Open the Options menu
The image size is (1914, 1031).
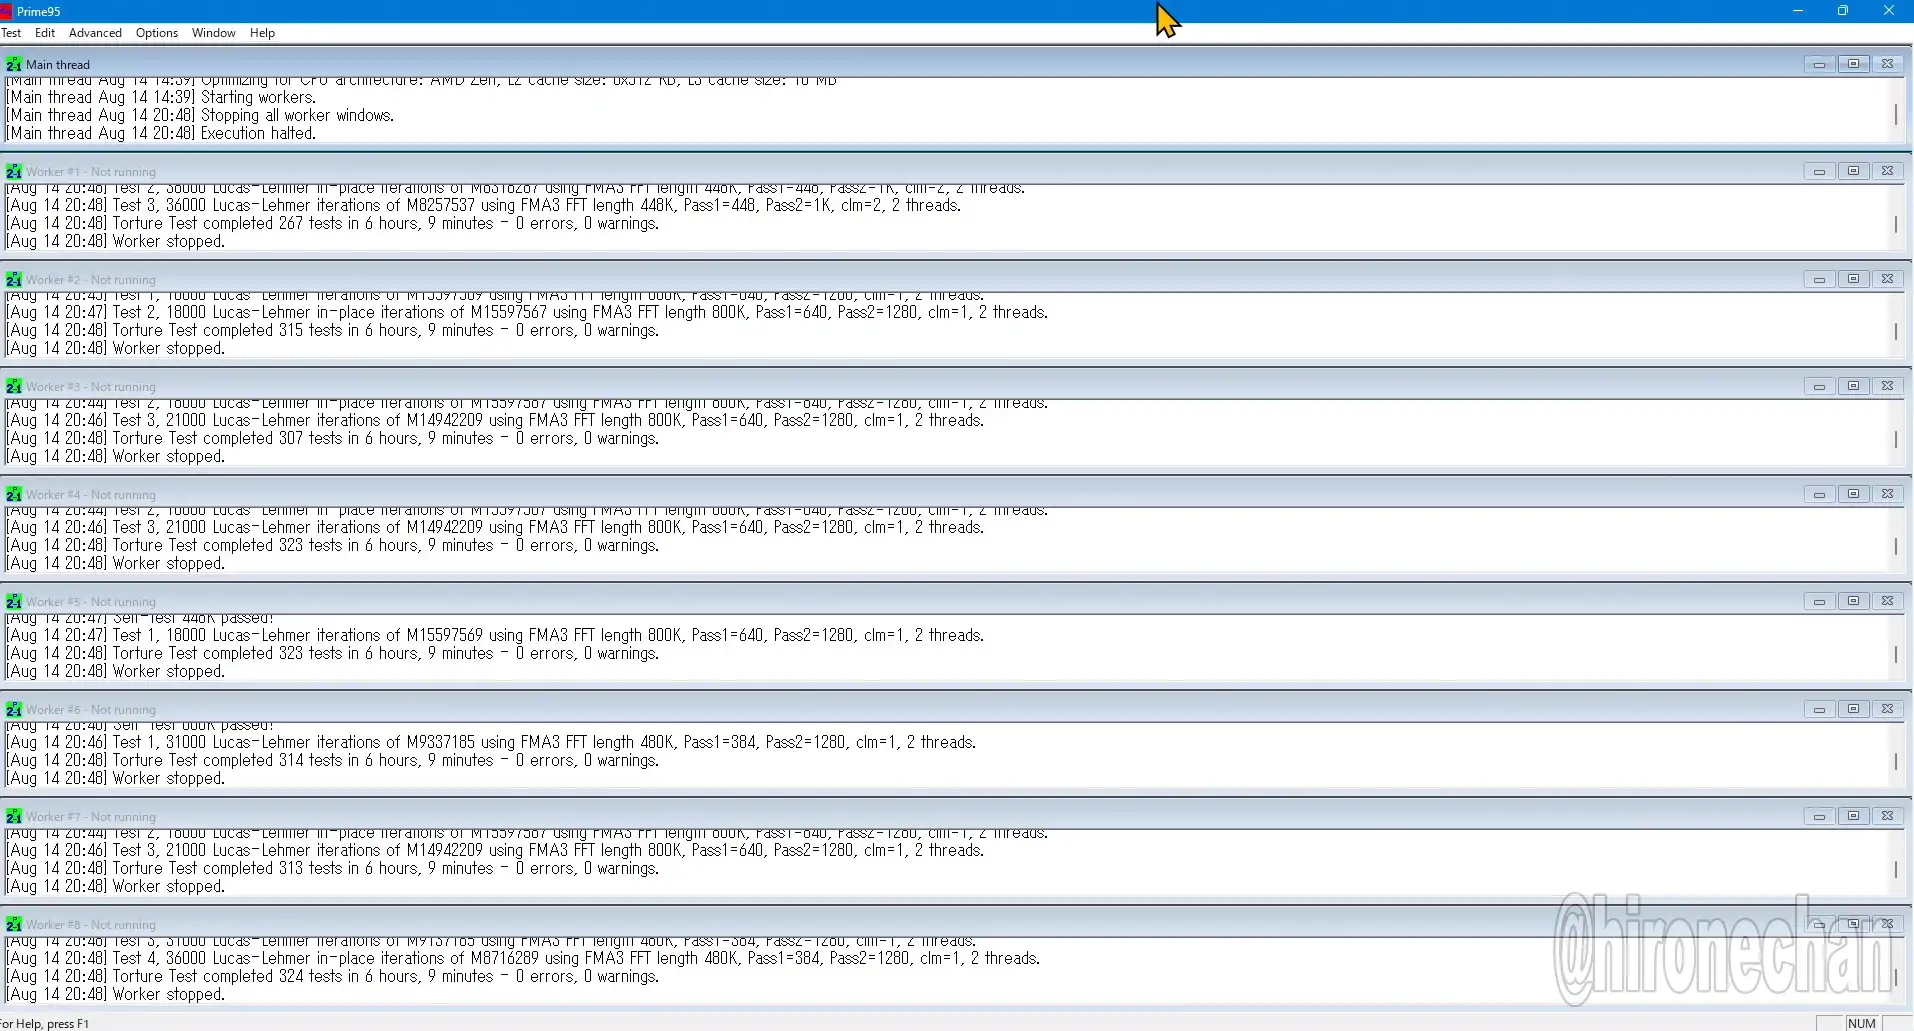[x=157, y=33]
